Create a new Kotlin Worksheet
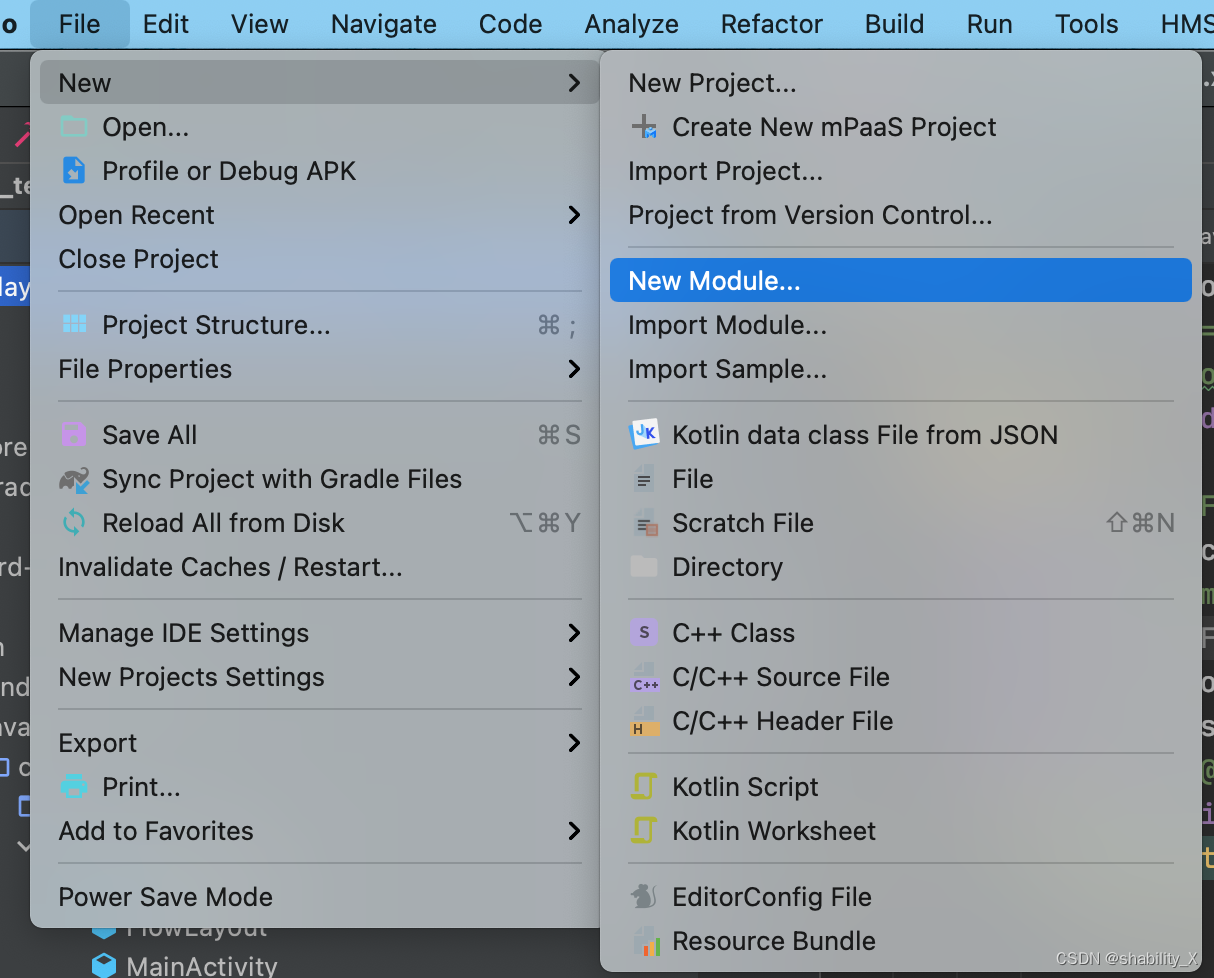1214x978 pixels. (x=774, y=831)
